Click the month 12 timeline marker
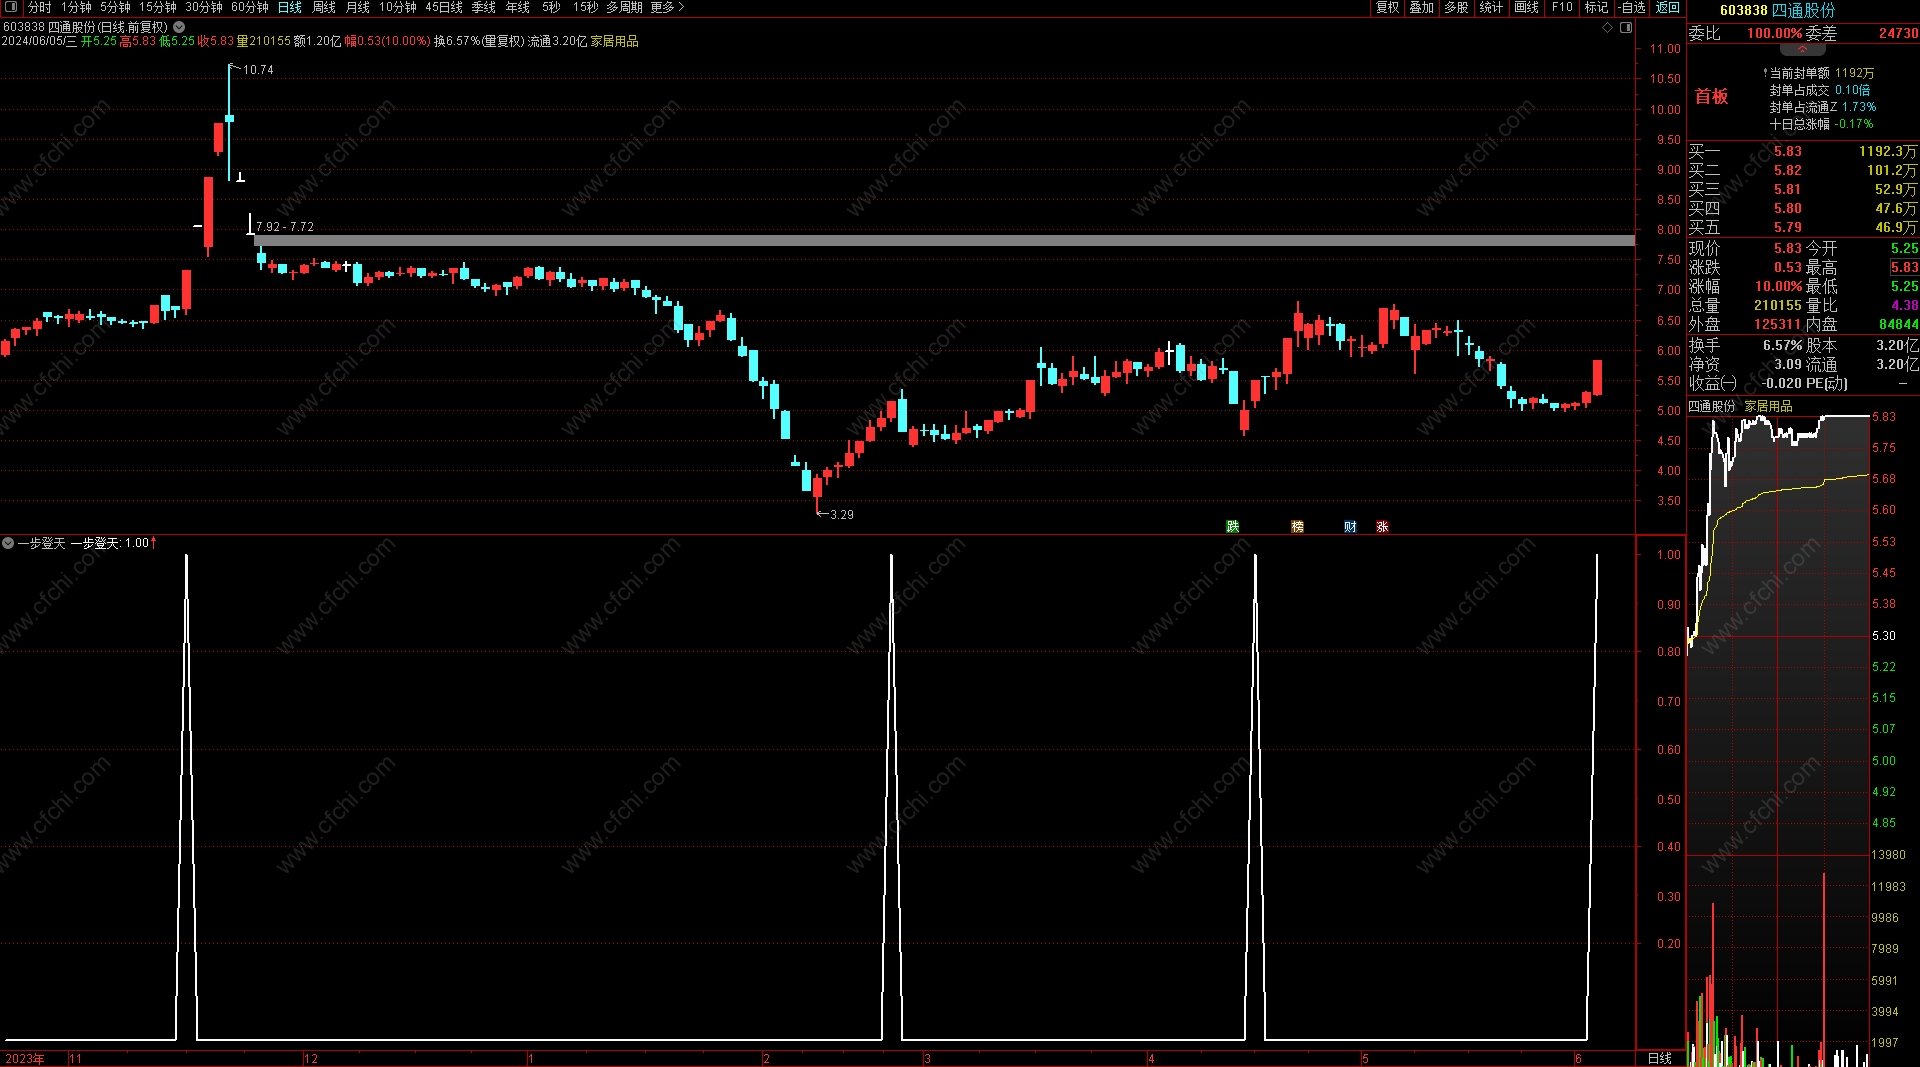The image size is (1920, 1067). coord(311,1059)
